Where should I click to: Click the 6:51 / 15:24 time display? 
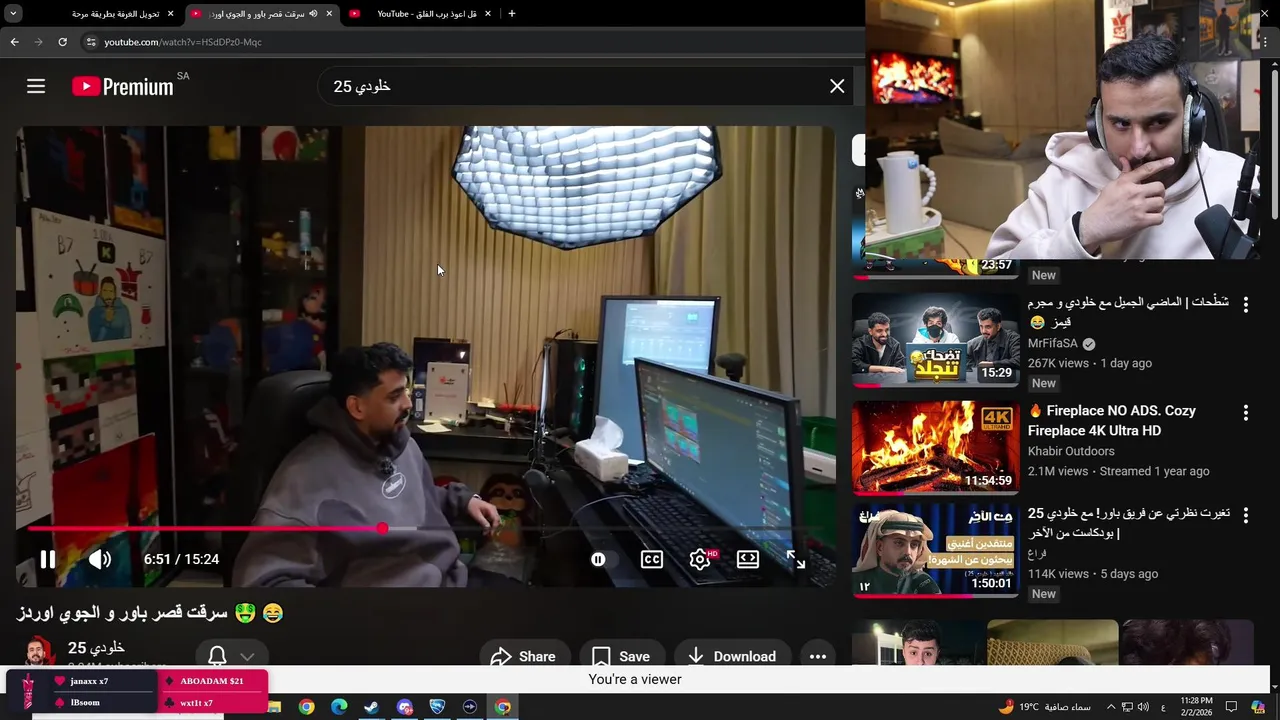[181, 559]
